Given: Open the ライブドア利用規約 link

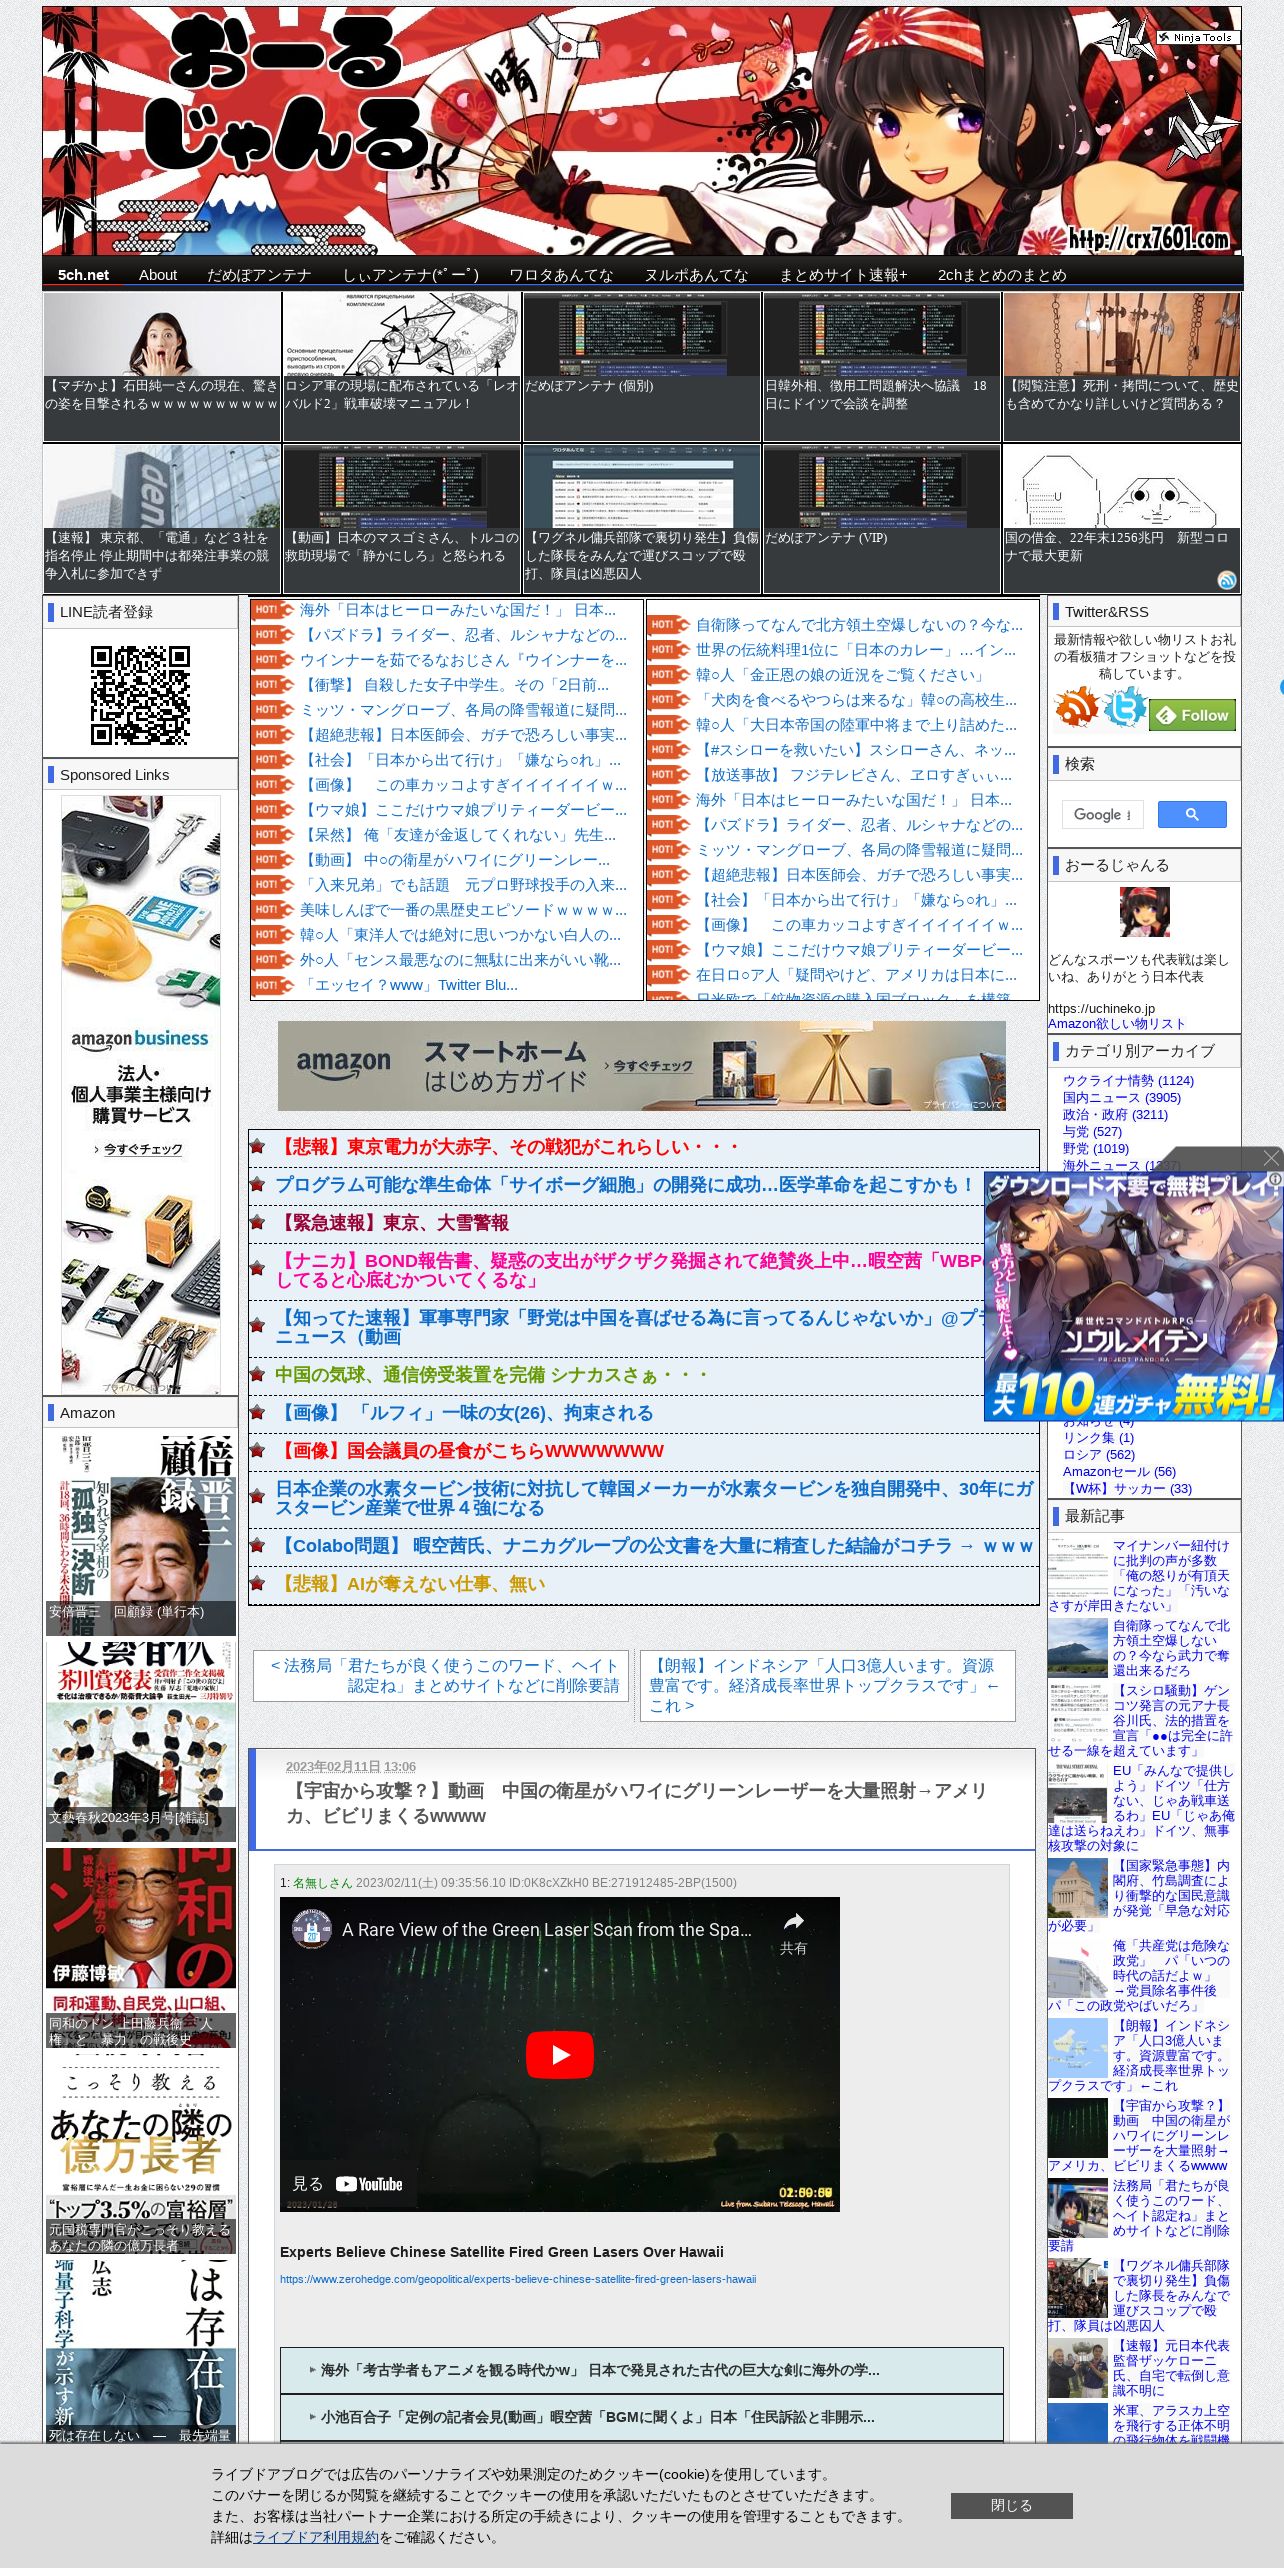Looking at the screenshot, I should pos(315,2537).
